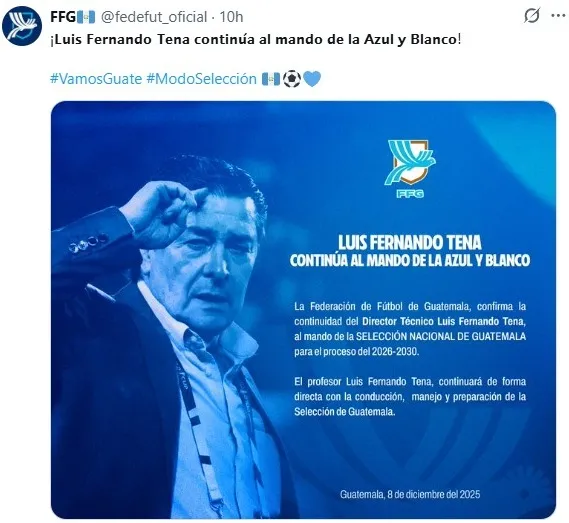Click the Guatemala flag emoji after the hashtags

point(271,79)
